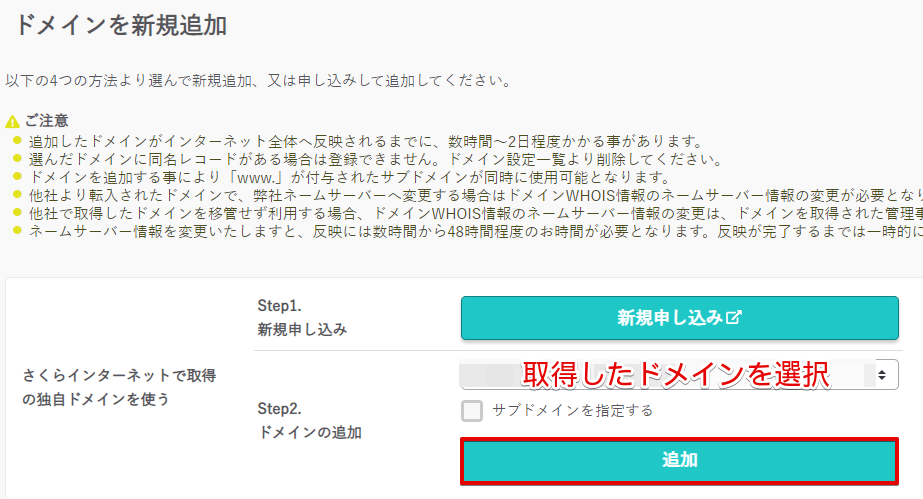Select the Step1. 新規申し込み label
This screenshot has width=923, height=499.
tap(302, 318)
